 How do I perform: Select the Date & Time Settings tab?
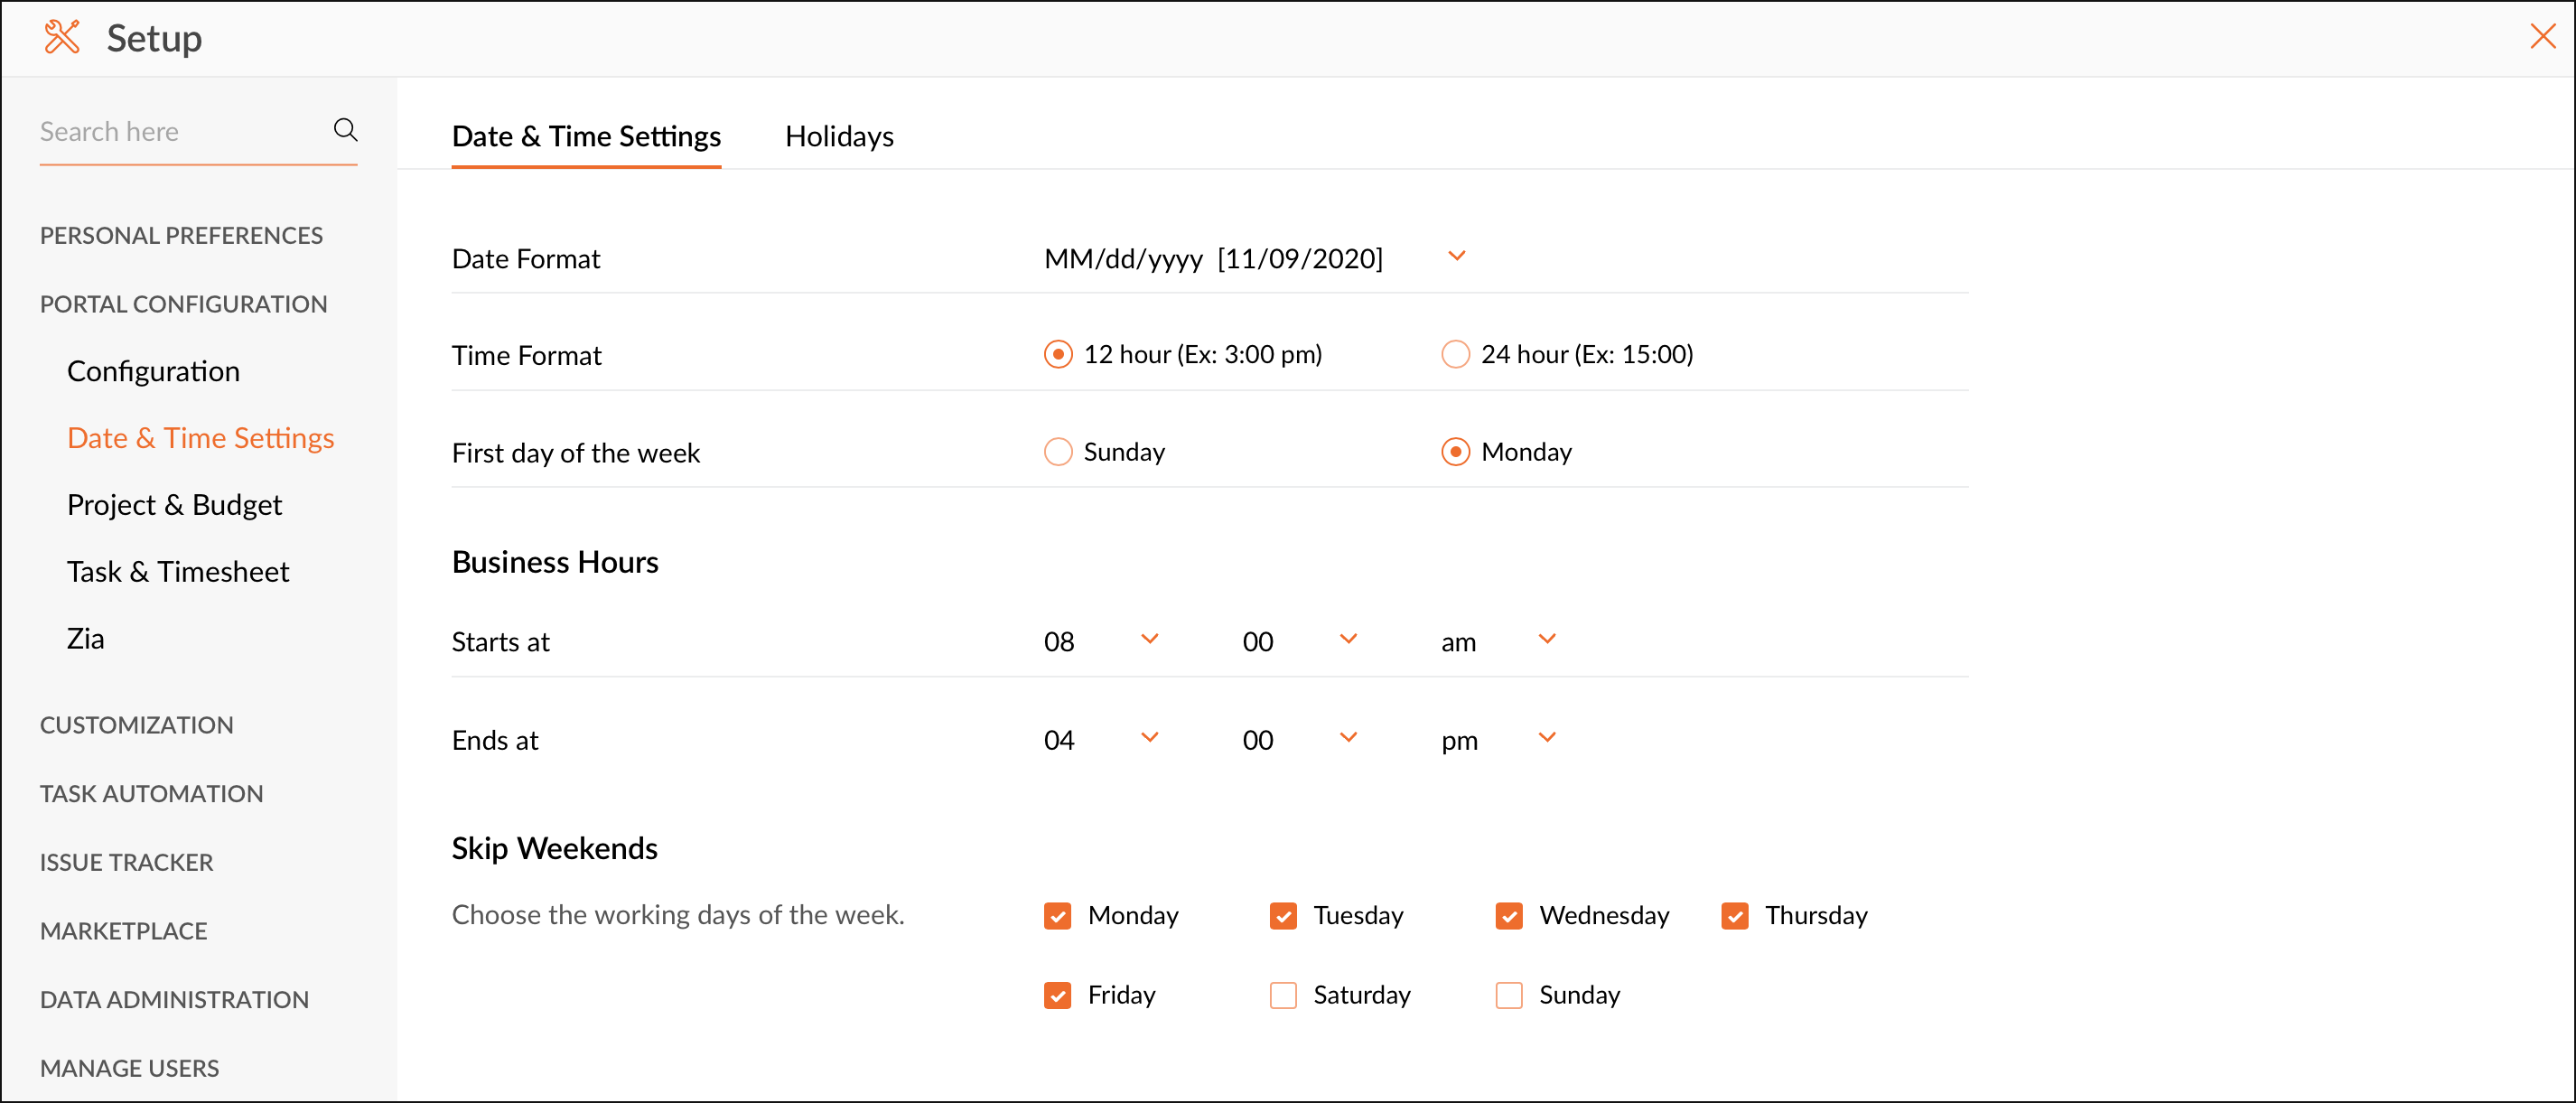click(586, 136)
